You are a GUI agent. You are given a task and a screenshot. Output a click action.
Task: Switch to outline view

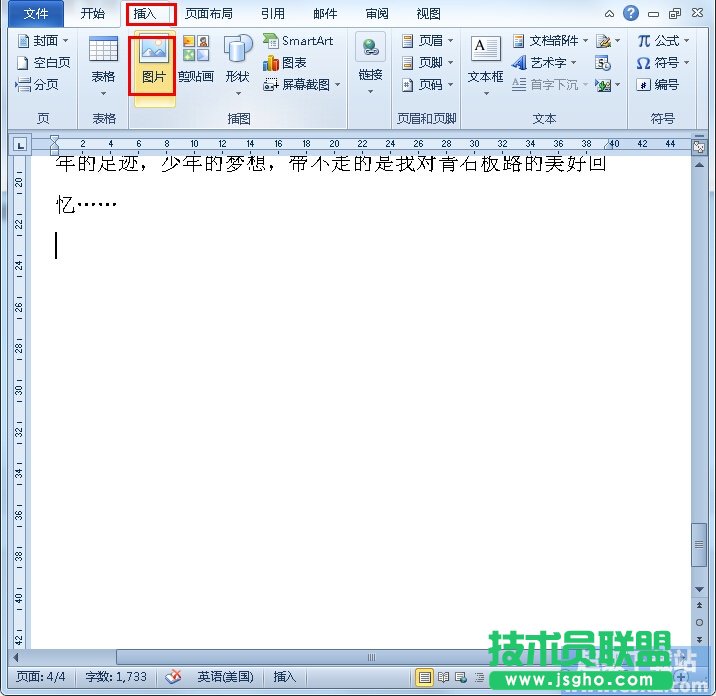tap(479, 677)
